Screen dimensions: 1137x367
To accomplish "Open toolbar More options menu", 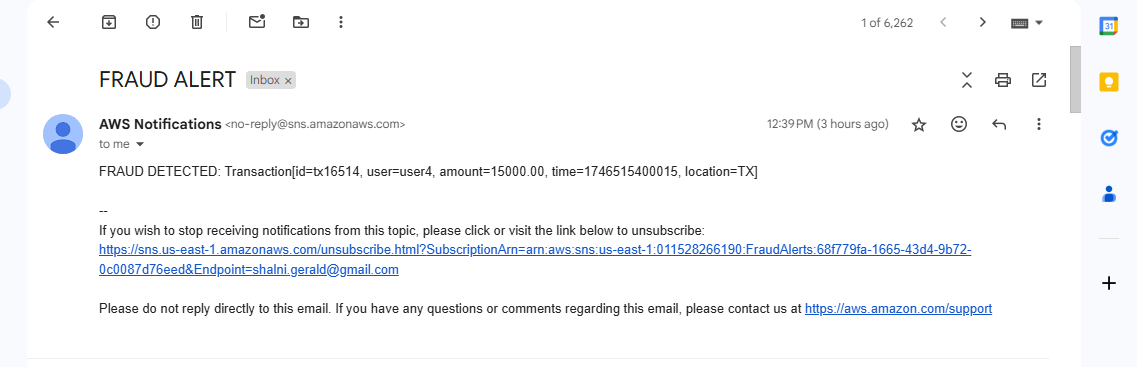I will click(x=341, y=22).
